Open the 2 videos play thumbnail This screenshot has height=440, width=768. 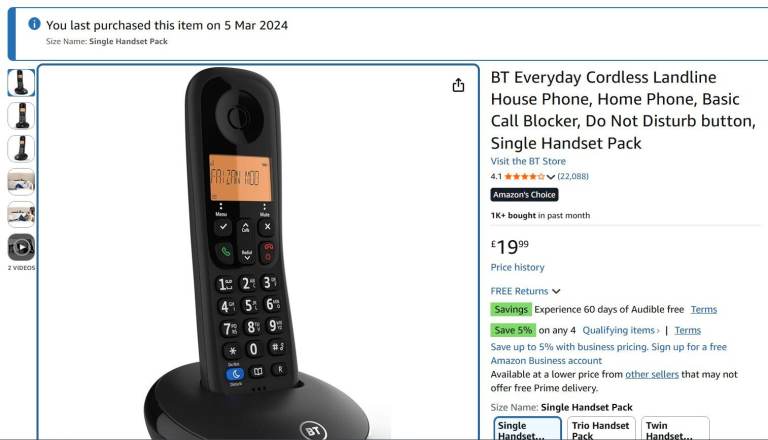click(21, 247)
